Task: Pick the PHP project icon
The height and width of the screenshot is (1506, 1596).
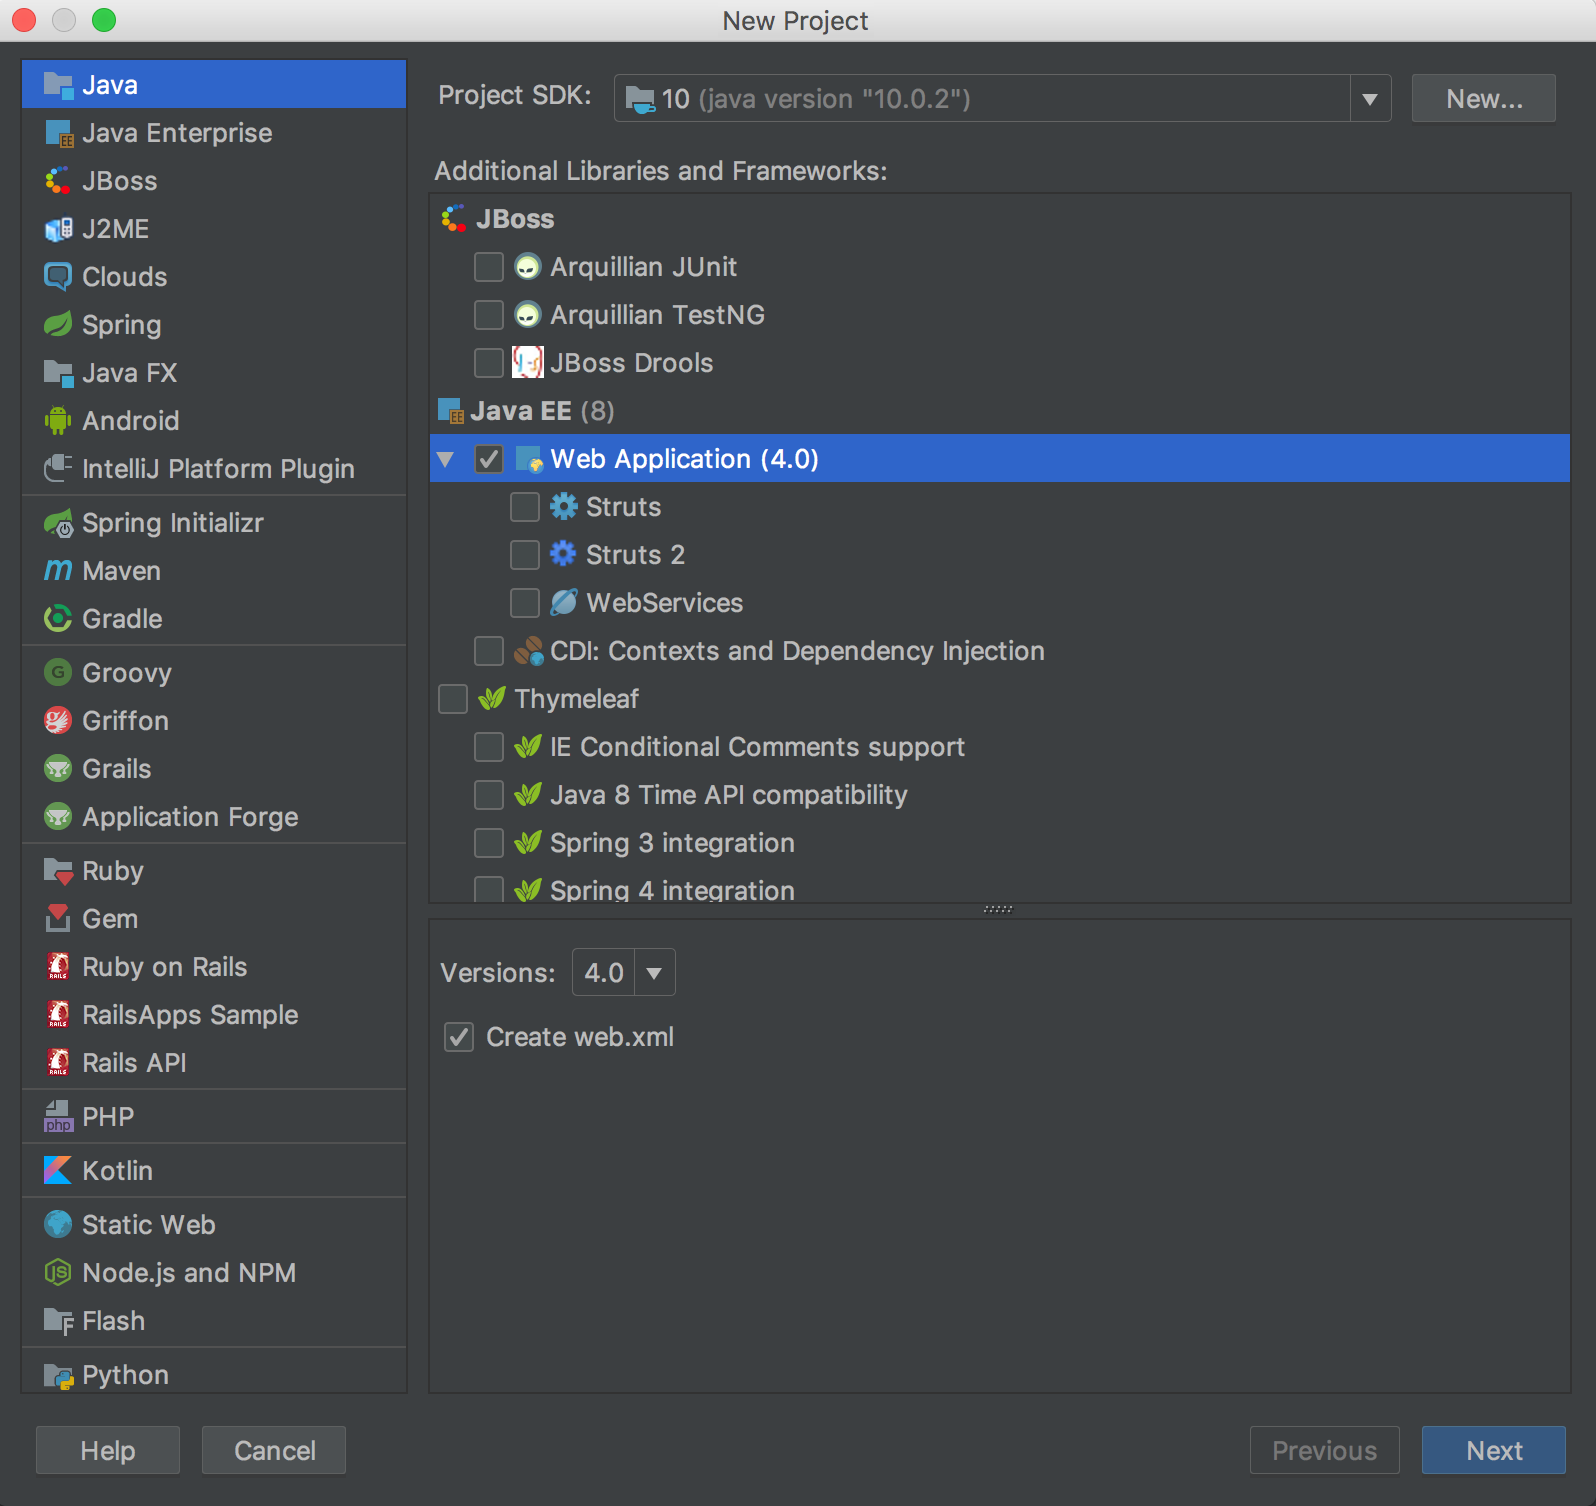Action: 59,1117
